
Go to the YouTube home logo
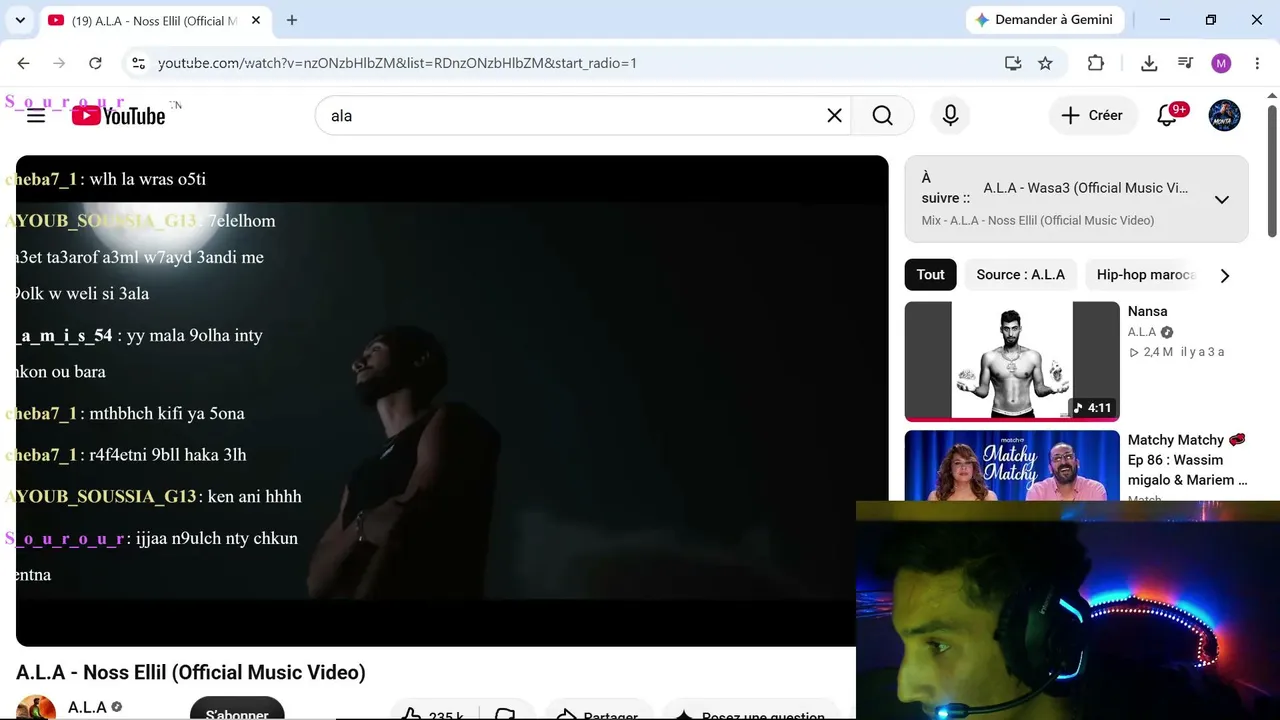point(118,116)
